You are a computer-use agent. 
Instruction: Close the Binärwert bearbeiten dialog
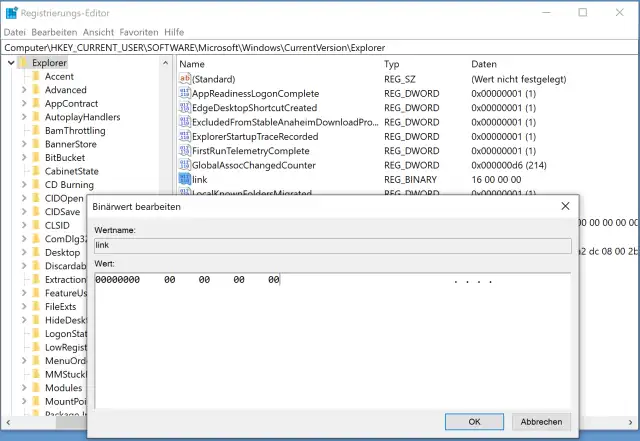(565, 206)
